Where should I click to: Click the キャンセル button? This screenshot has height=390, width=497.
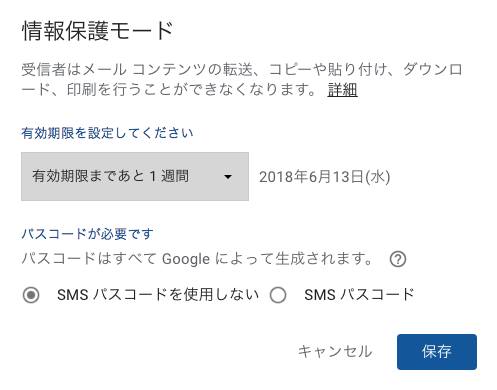(x=335, y=352)
